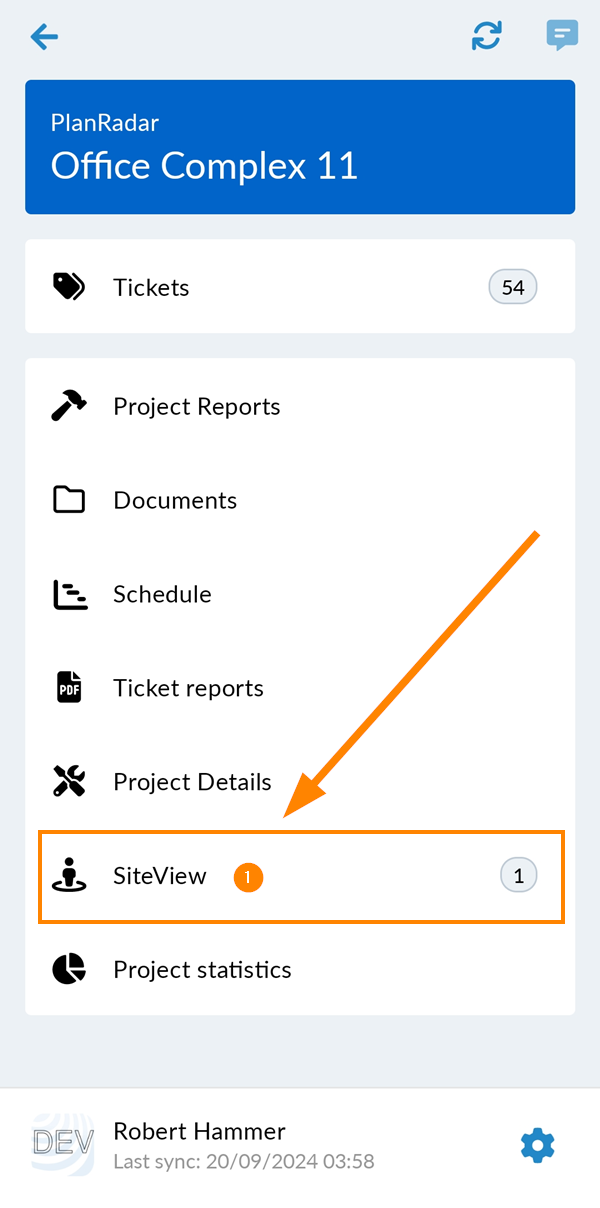The width and height of the screenshot is (600, 1208).
Task: Click the Tickets tag icon
Action: click(x=69, y=287)
